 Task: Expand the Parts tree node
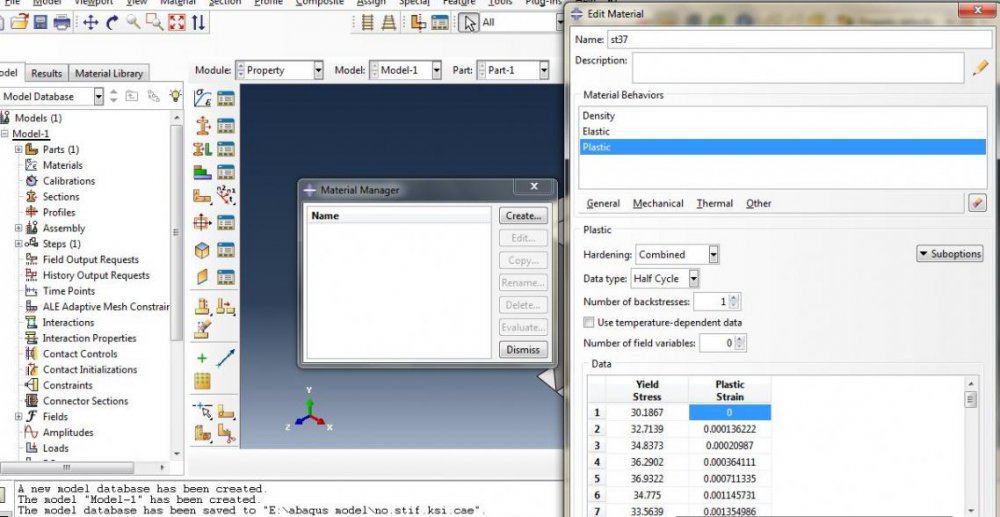pos(18,150)
